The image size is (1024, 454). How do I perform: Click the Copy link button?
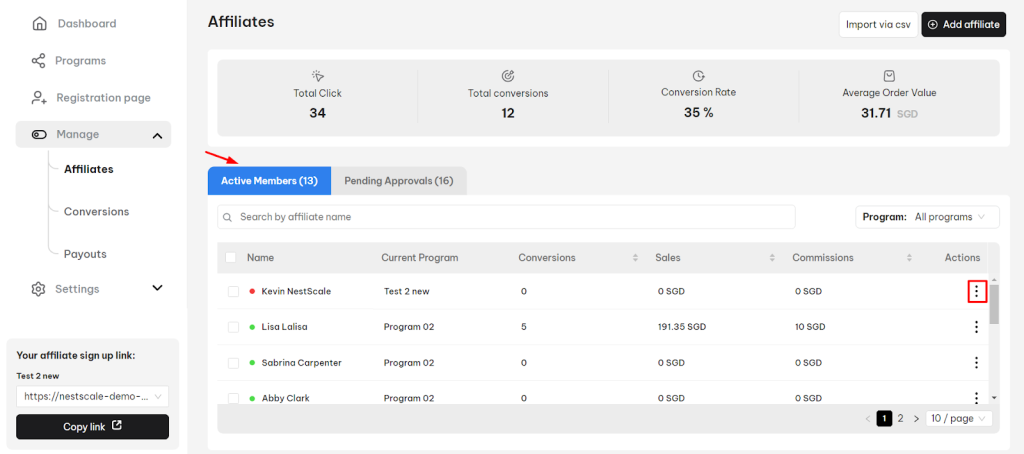(x=92, y=427)
